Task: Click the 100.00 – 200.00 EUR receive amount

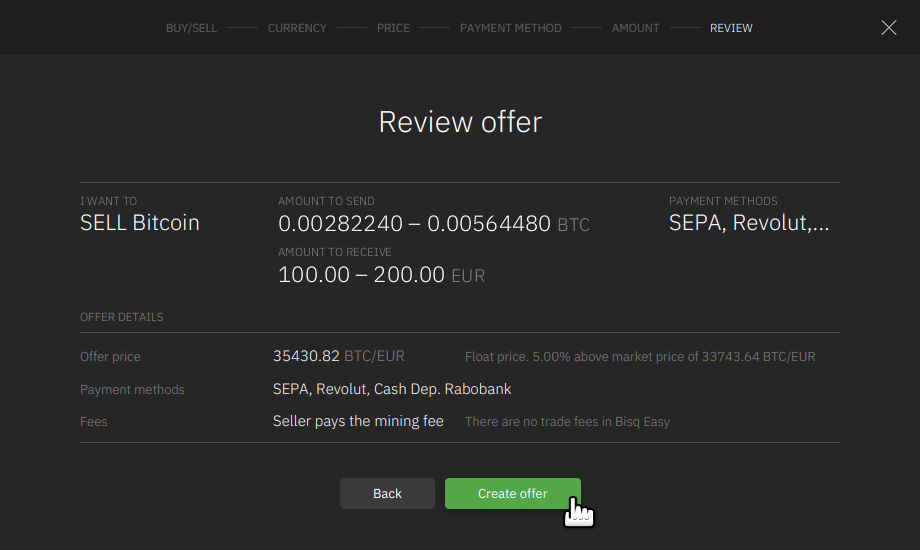Action: click(x=381, y=275)
